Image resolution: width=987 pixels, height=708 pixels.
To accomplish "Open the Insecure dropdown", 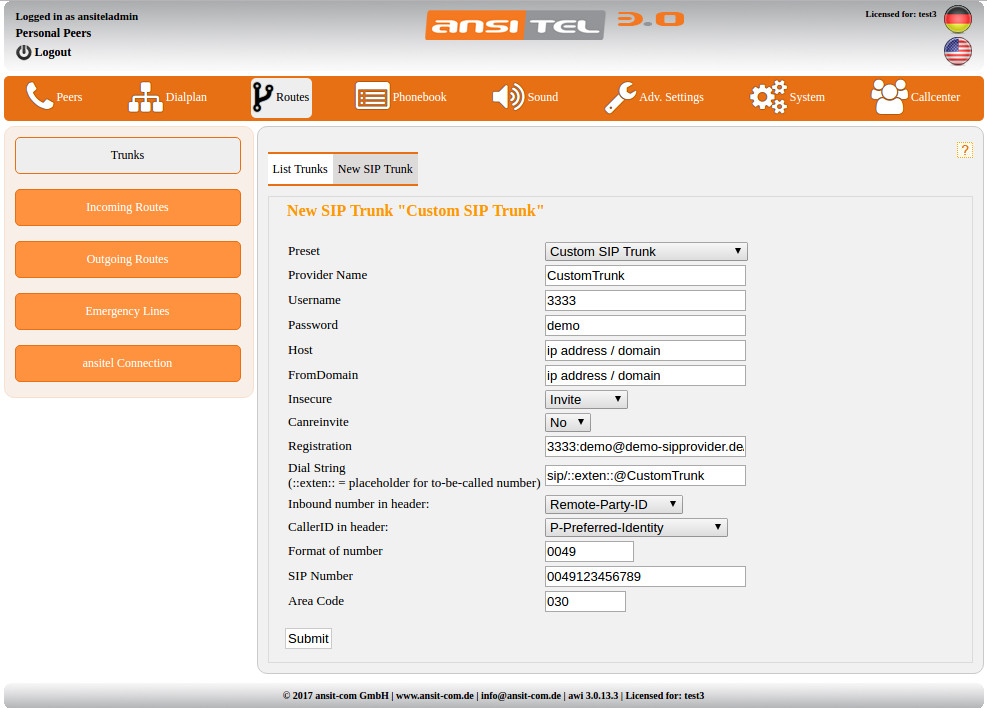I will (586, 399).
